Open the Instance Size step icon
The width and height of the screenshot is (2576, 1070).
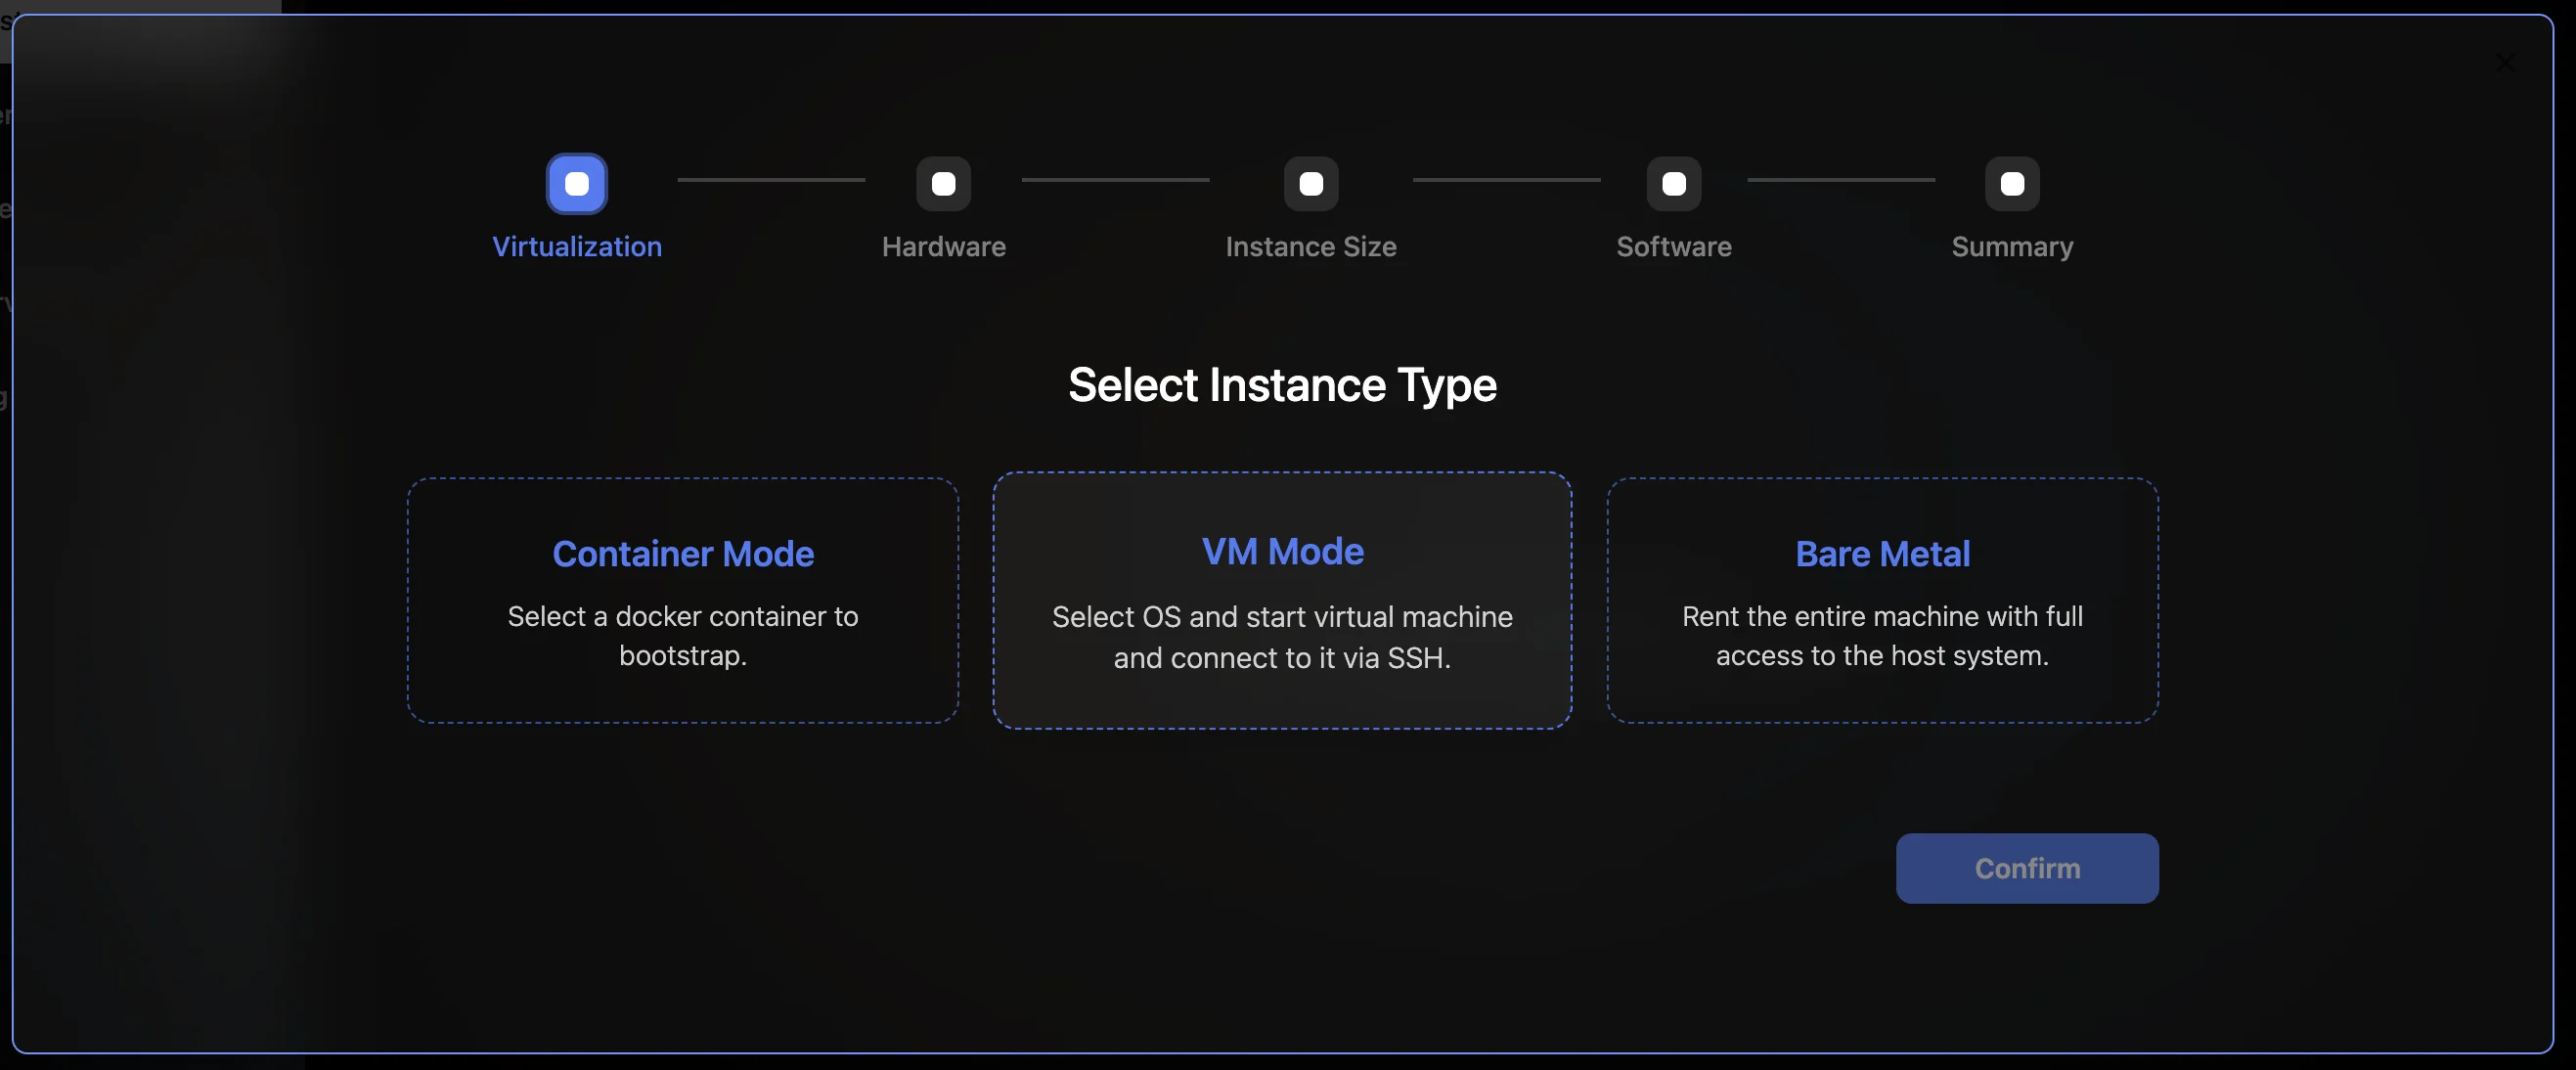(1310, 183)
